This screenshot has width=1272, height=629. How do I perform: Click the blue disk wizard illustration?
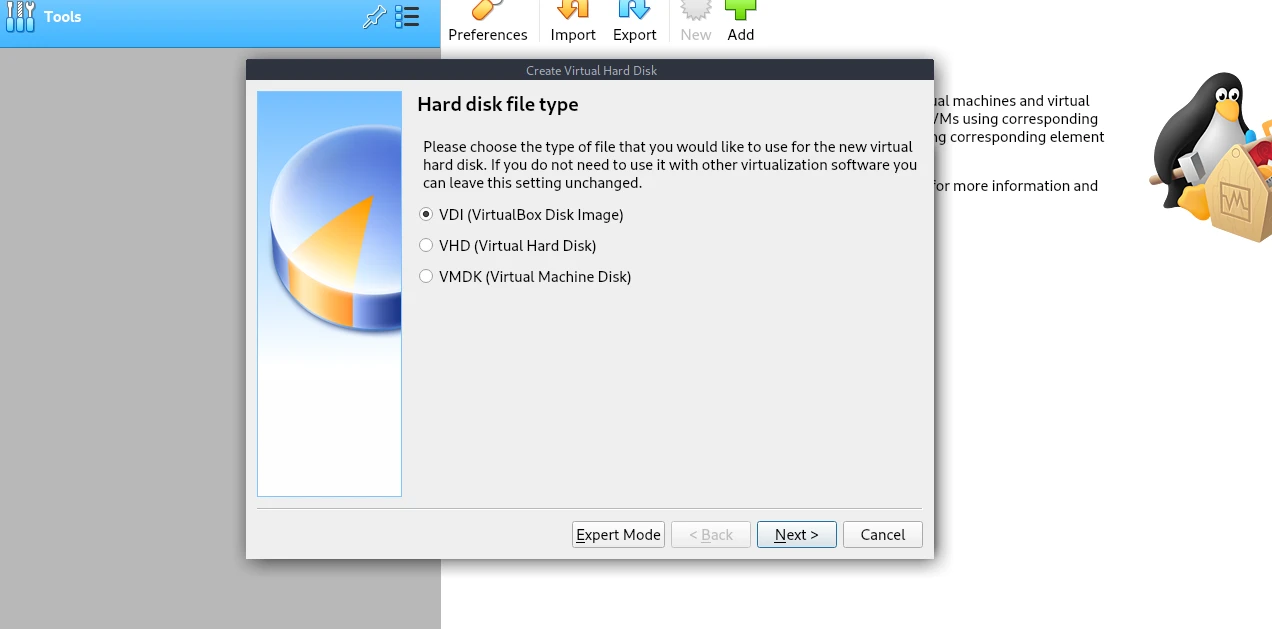[329, 294]
